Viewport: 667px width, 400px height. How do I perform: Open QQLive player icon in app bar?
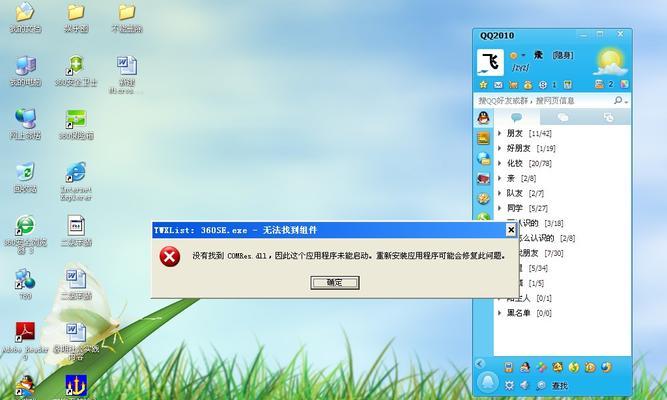point(590,367)
